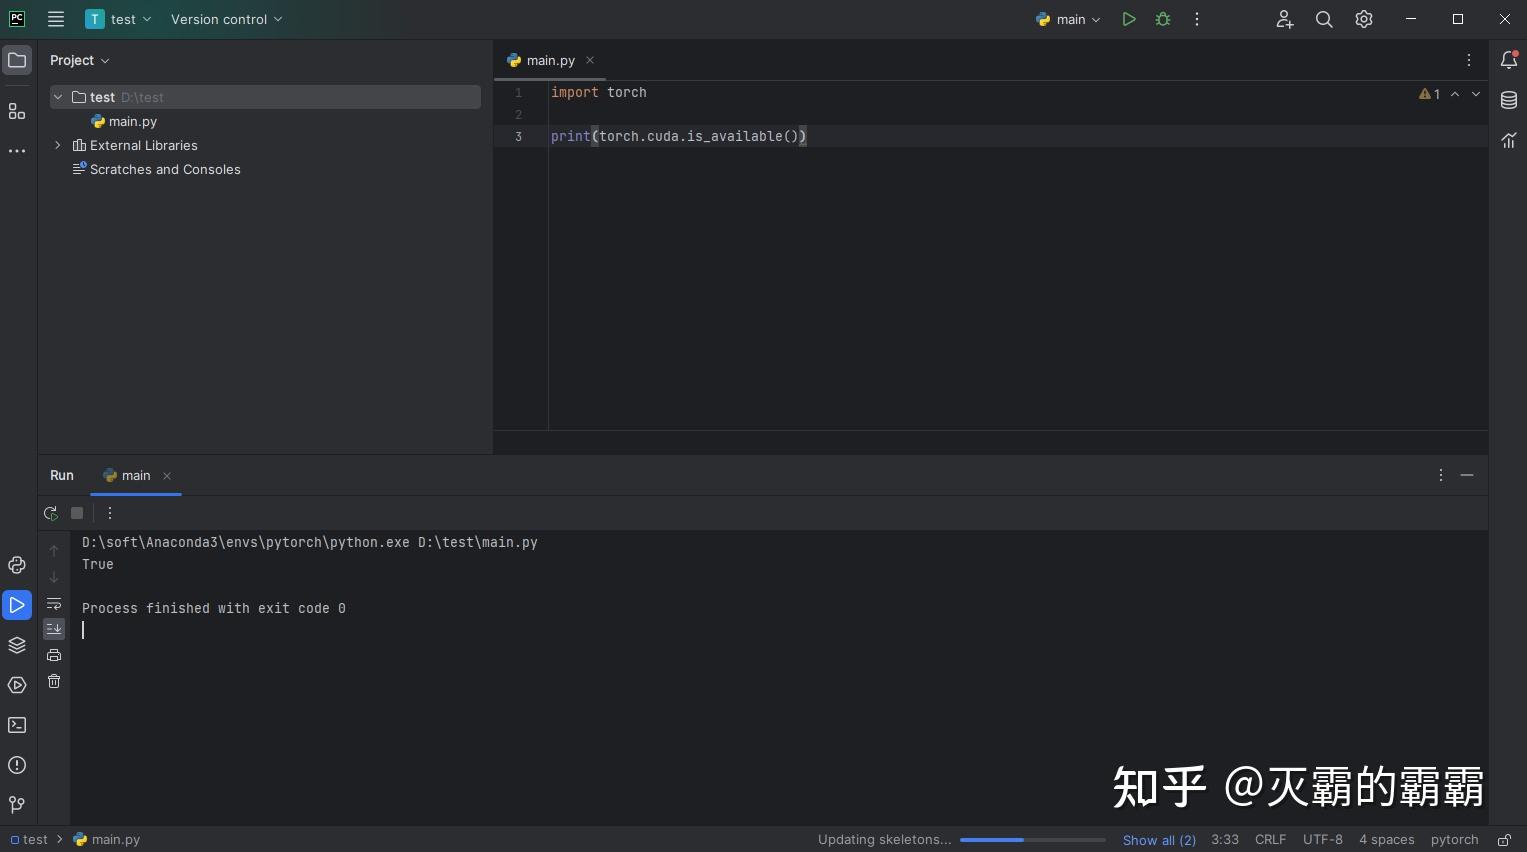Stop the running process

click(x=77, y=513)
